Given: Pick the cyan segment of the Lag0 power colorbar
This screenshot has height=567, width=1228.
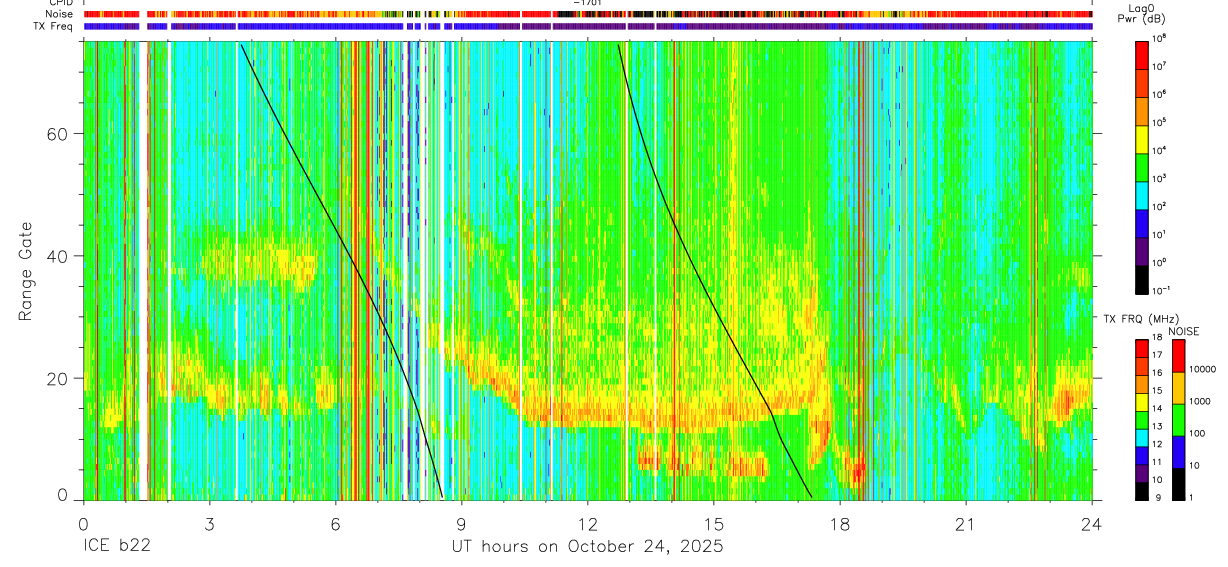Looking at the screenshot, I should tap(1142, 194).
